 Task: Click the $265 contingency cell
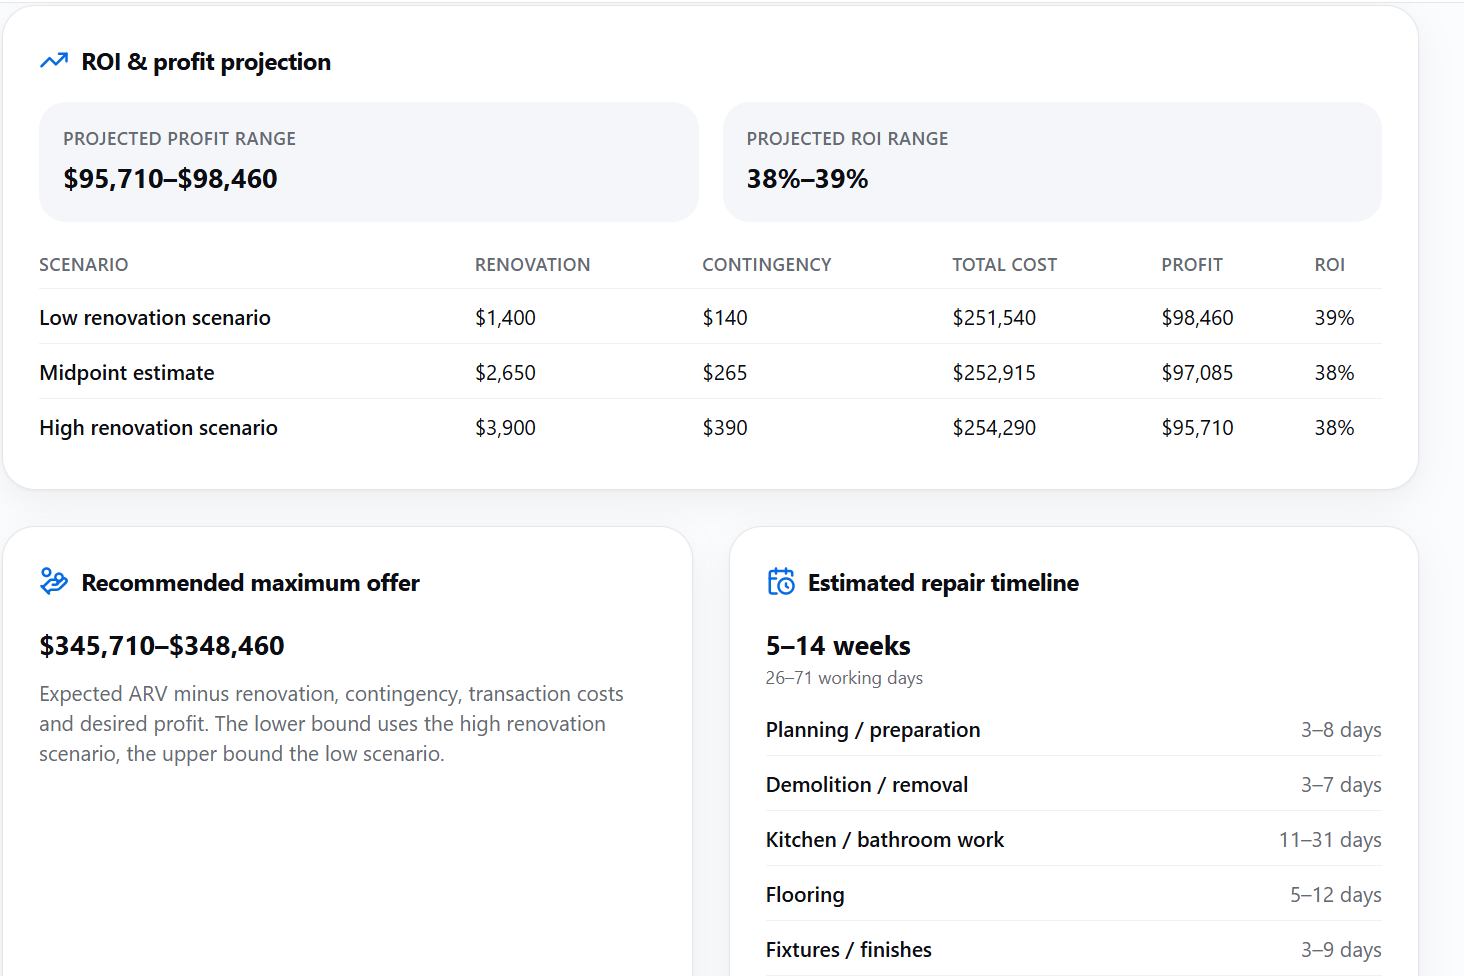coord(725,373)
